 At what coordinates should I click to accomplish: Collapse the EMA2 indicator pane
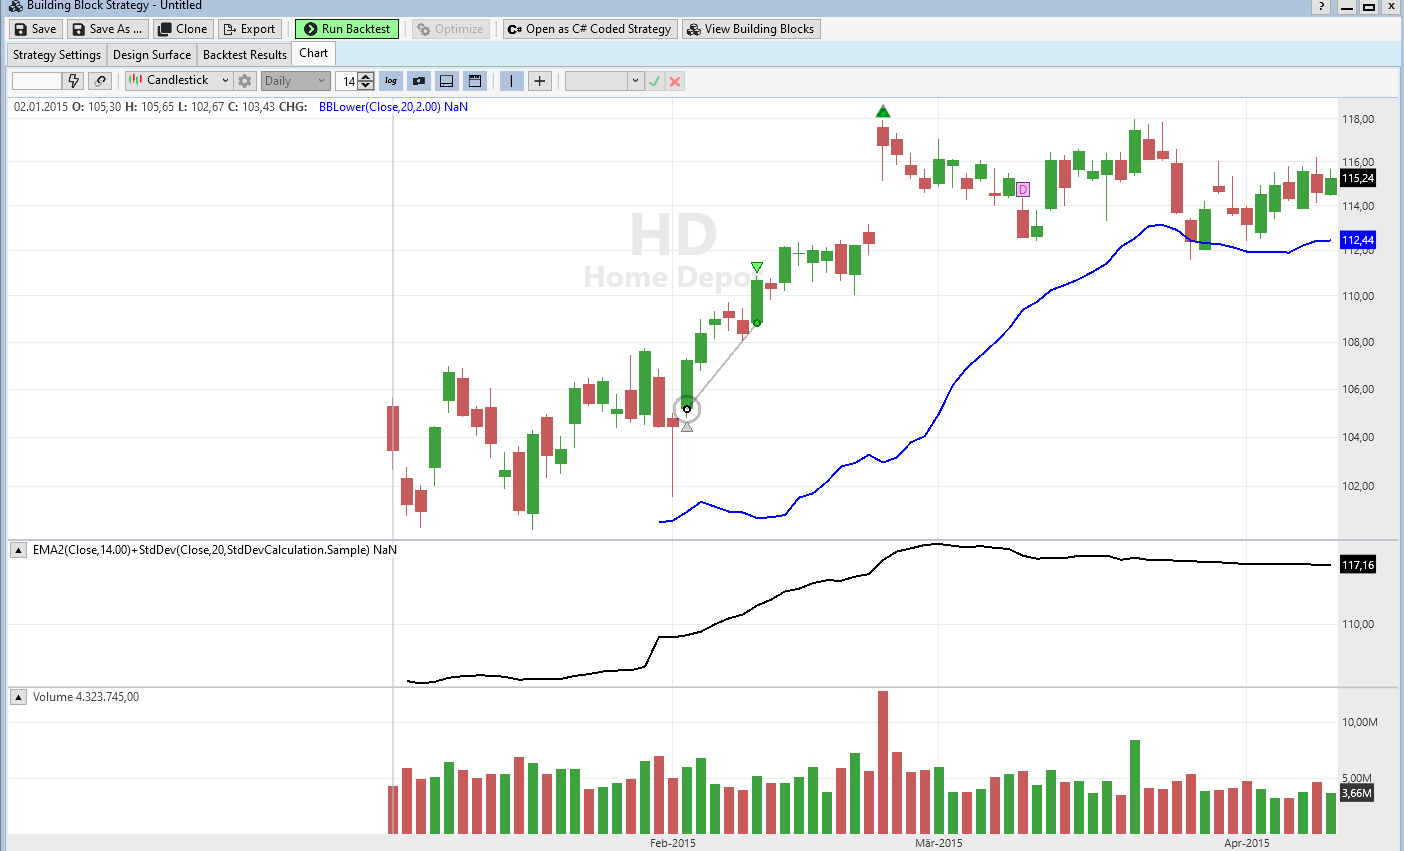pos(18,550)
